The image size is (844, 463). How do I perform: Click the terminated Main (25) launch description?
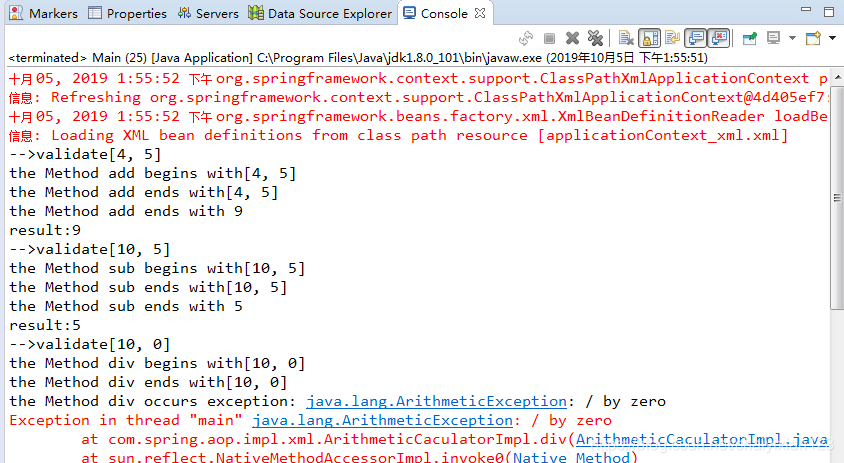coord(358,58)
